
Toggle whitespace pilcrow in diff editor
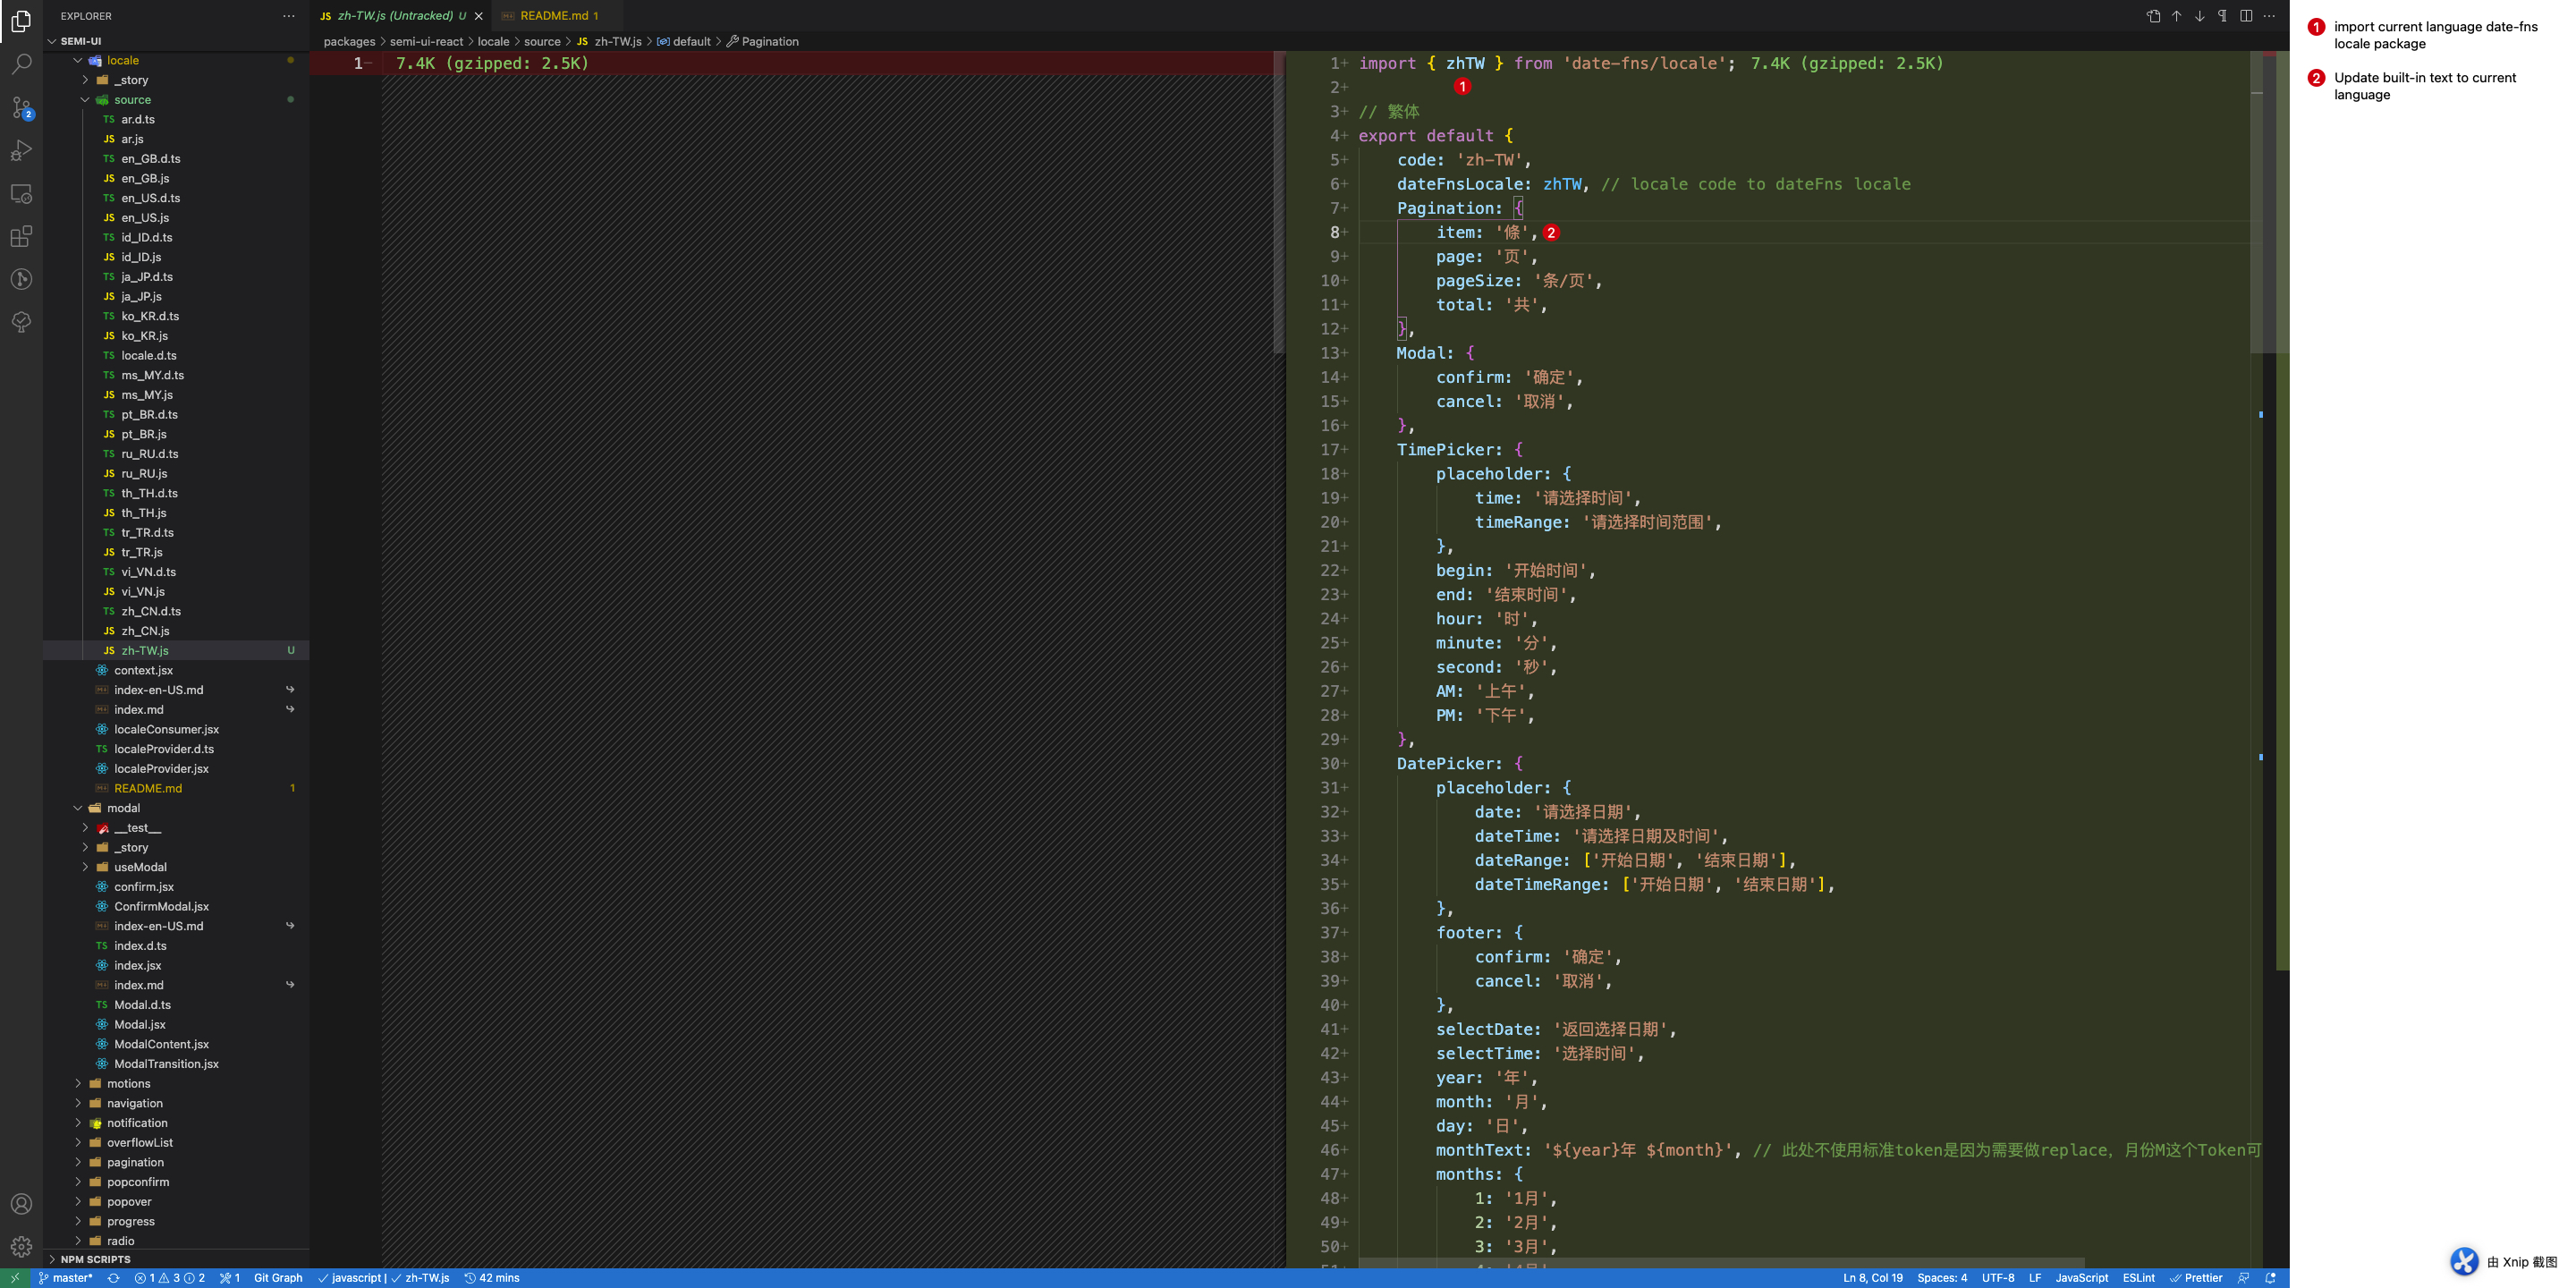[x=2222, y=16]
